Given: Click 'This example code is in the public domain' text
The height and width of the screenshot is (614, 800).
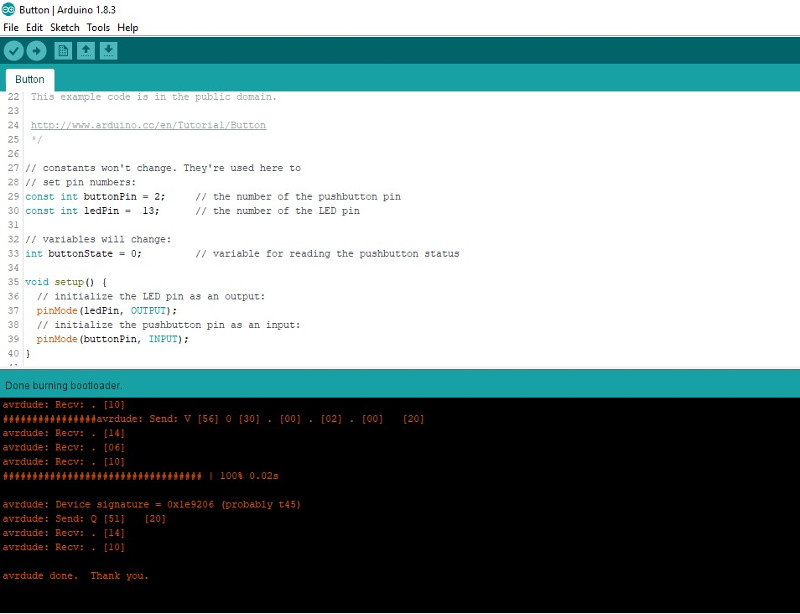Looking at the screenshot, I should click(154, 96).
